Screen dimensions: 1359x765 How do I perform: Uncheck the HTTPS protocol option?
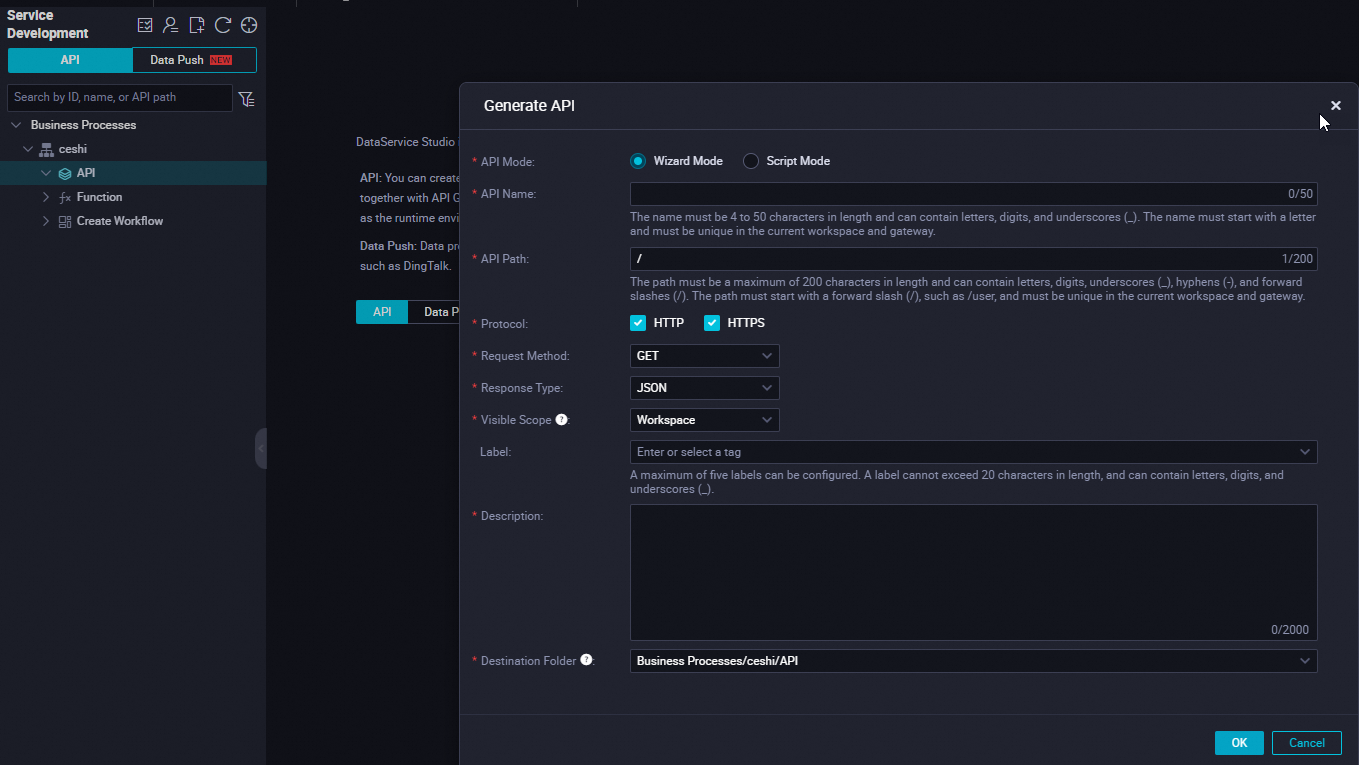(712, 322)
